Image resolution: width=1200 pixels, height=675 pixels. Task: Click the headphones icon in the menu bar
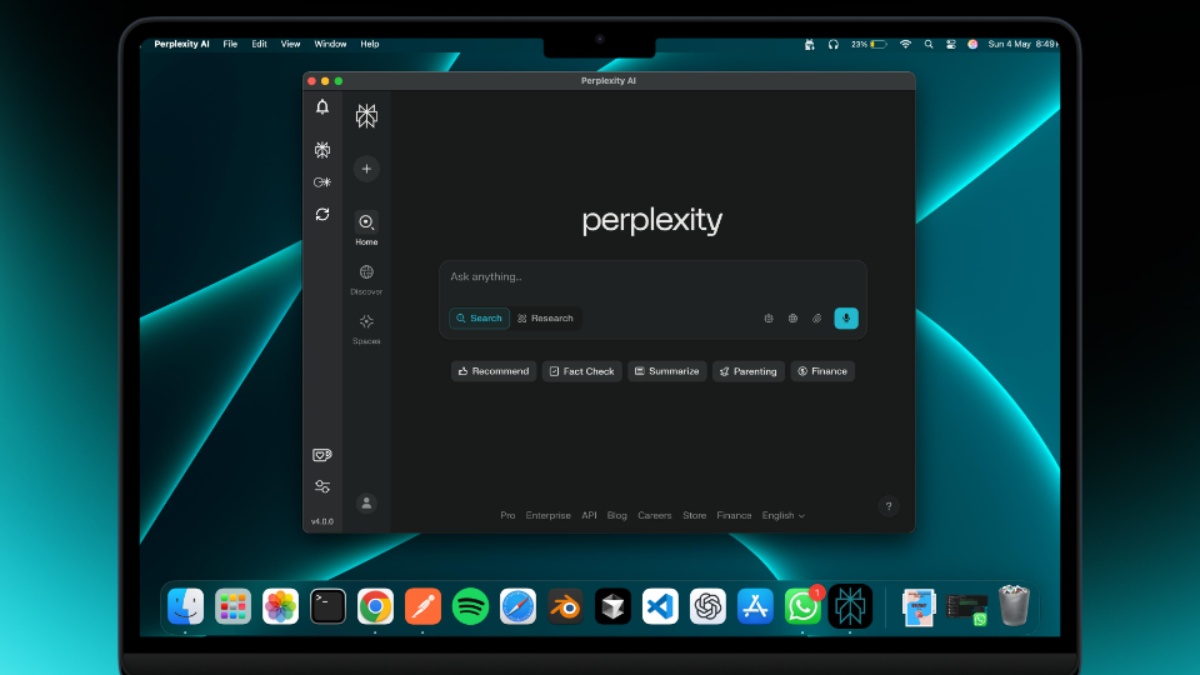click(833, 44)
